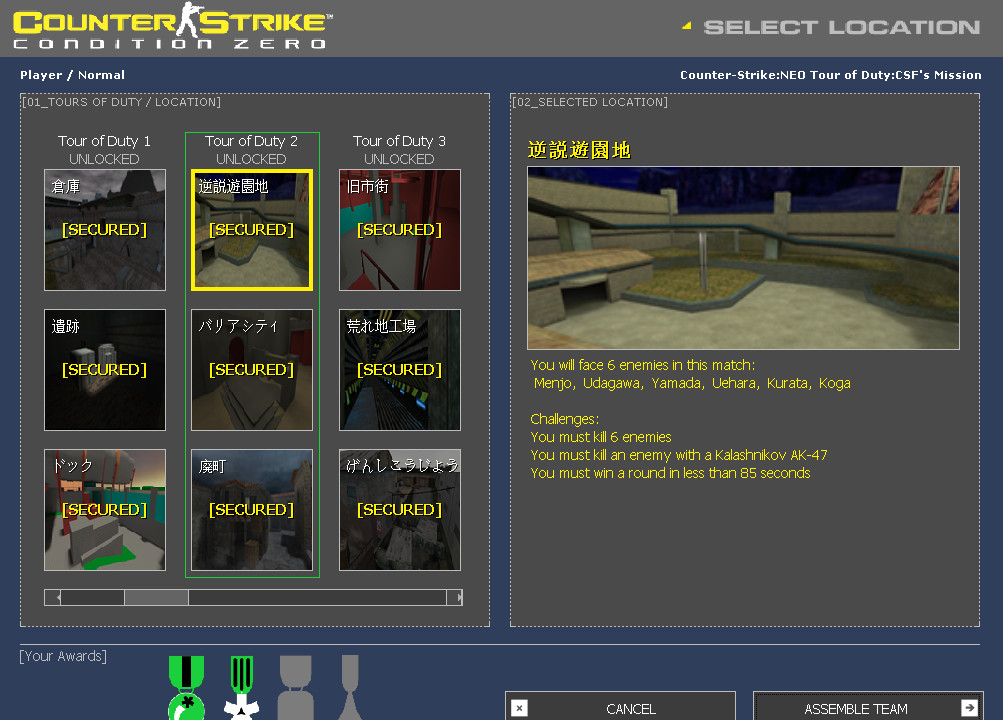Viewport: 1003px width, 720px height.
Task: Click the yellow arrow beside SELECT LOCATION
Action: pyautogui.click(x=686, y=26)
